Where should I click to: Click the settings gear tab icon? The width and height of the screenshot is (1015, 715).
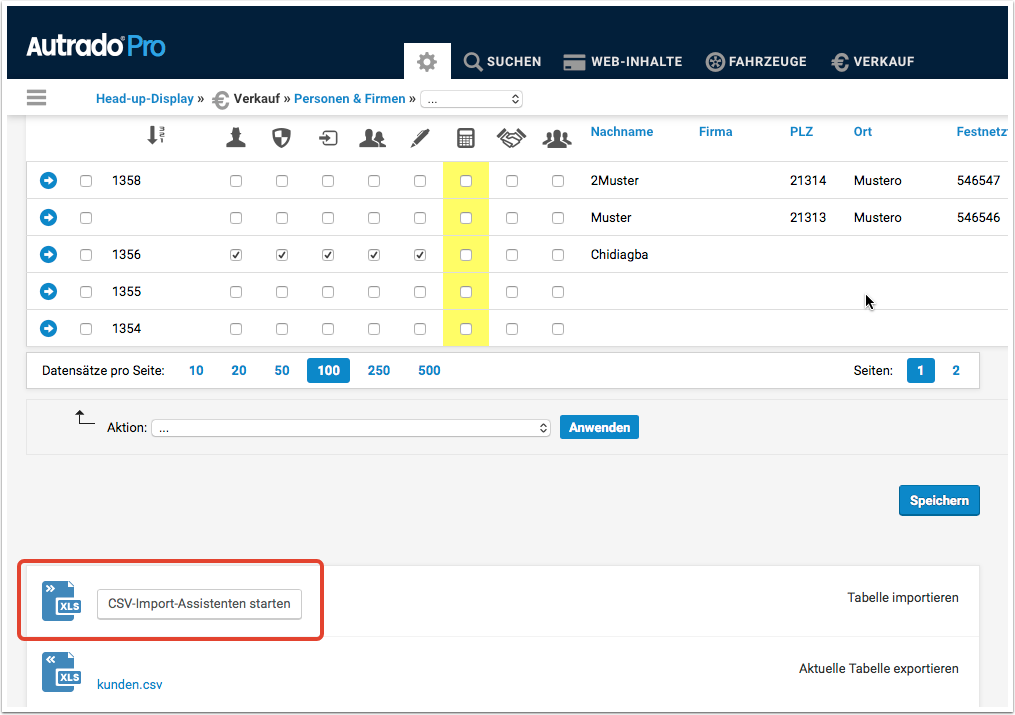427,62
